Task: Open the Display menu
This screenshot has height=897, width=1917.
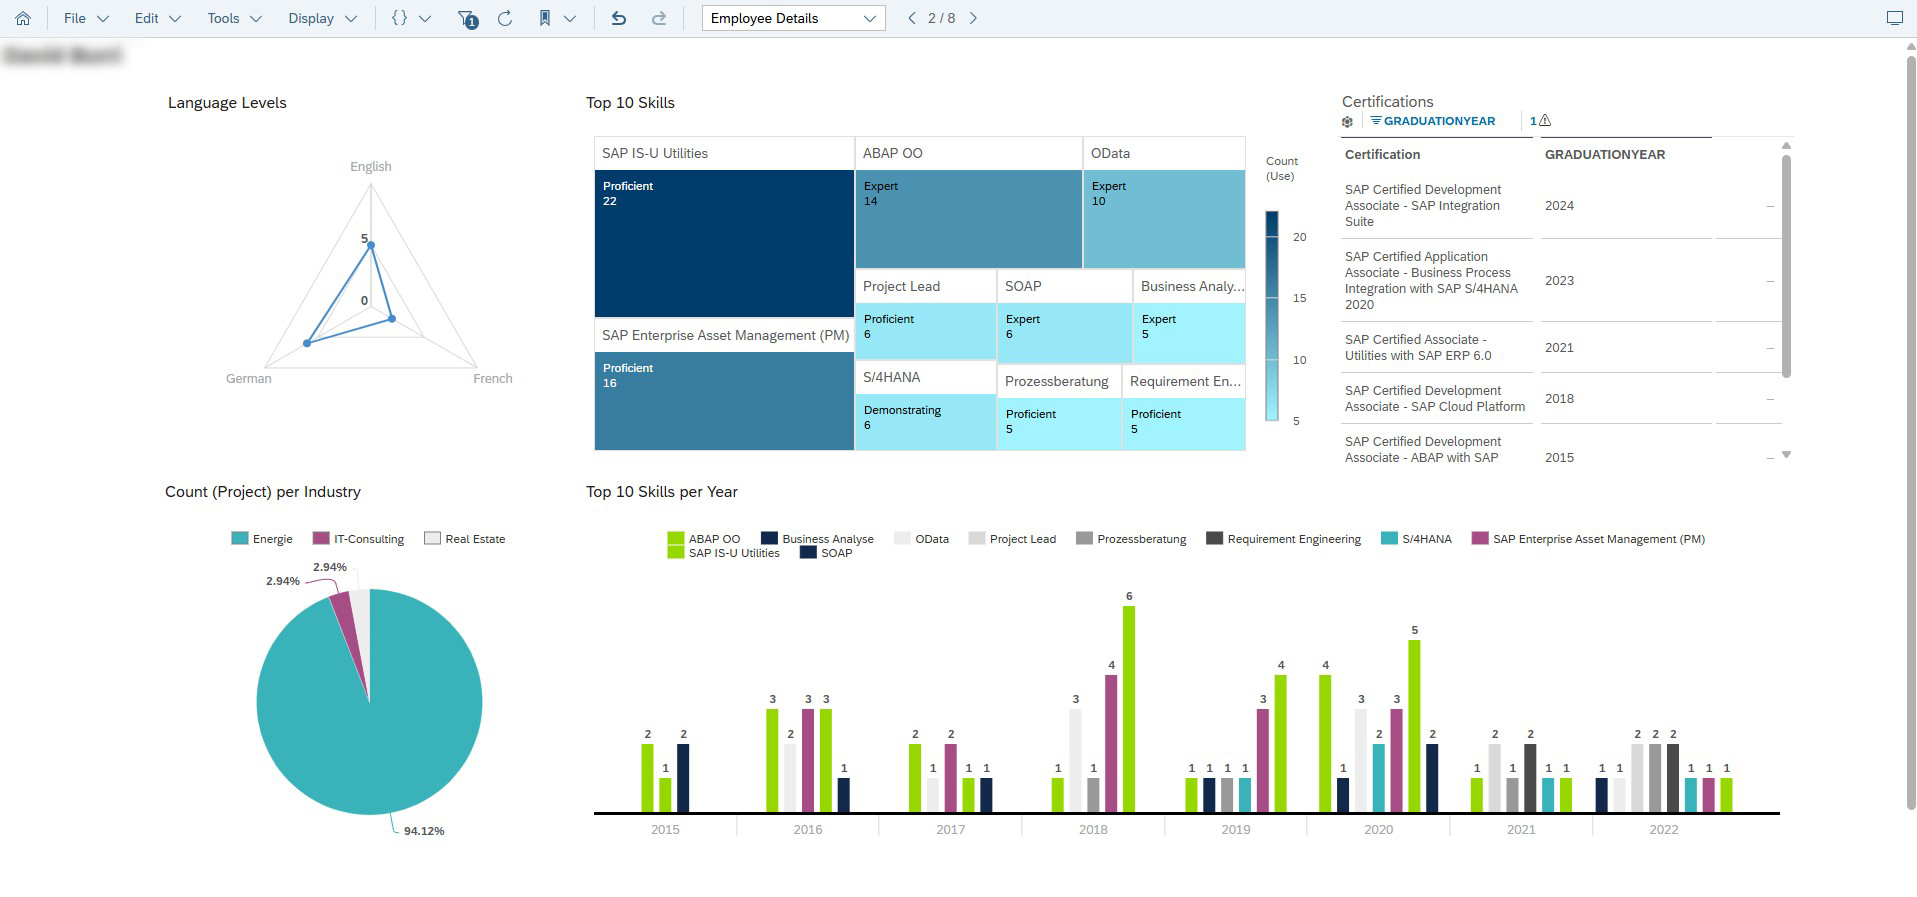Action: pyautogui.click(x=322, y=18)
